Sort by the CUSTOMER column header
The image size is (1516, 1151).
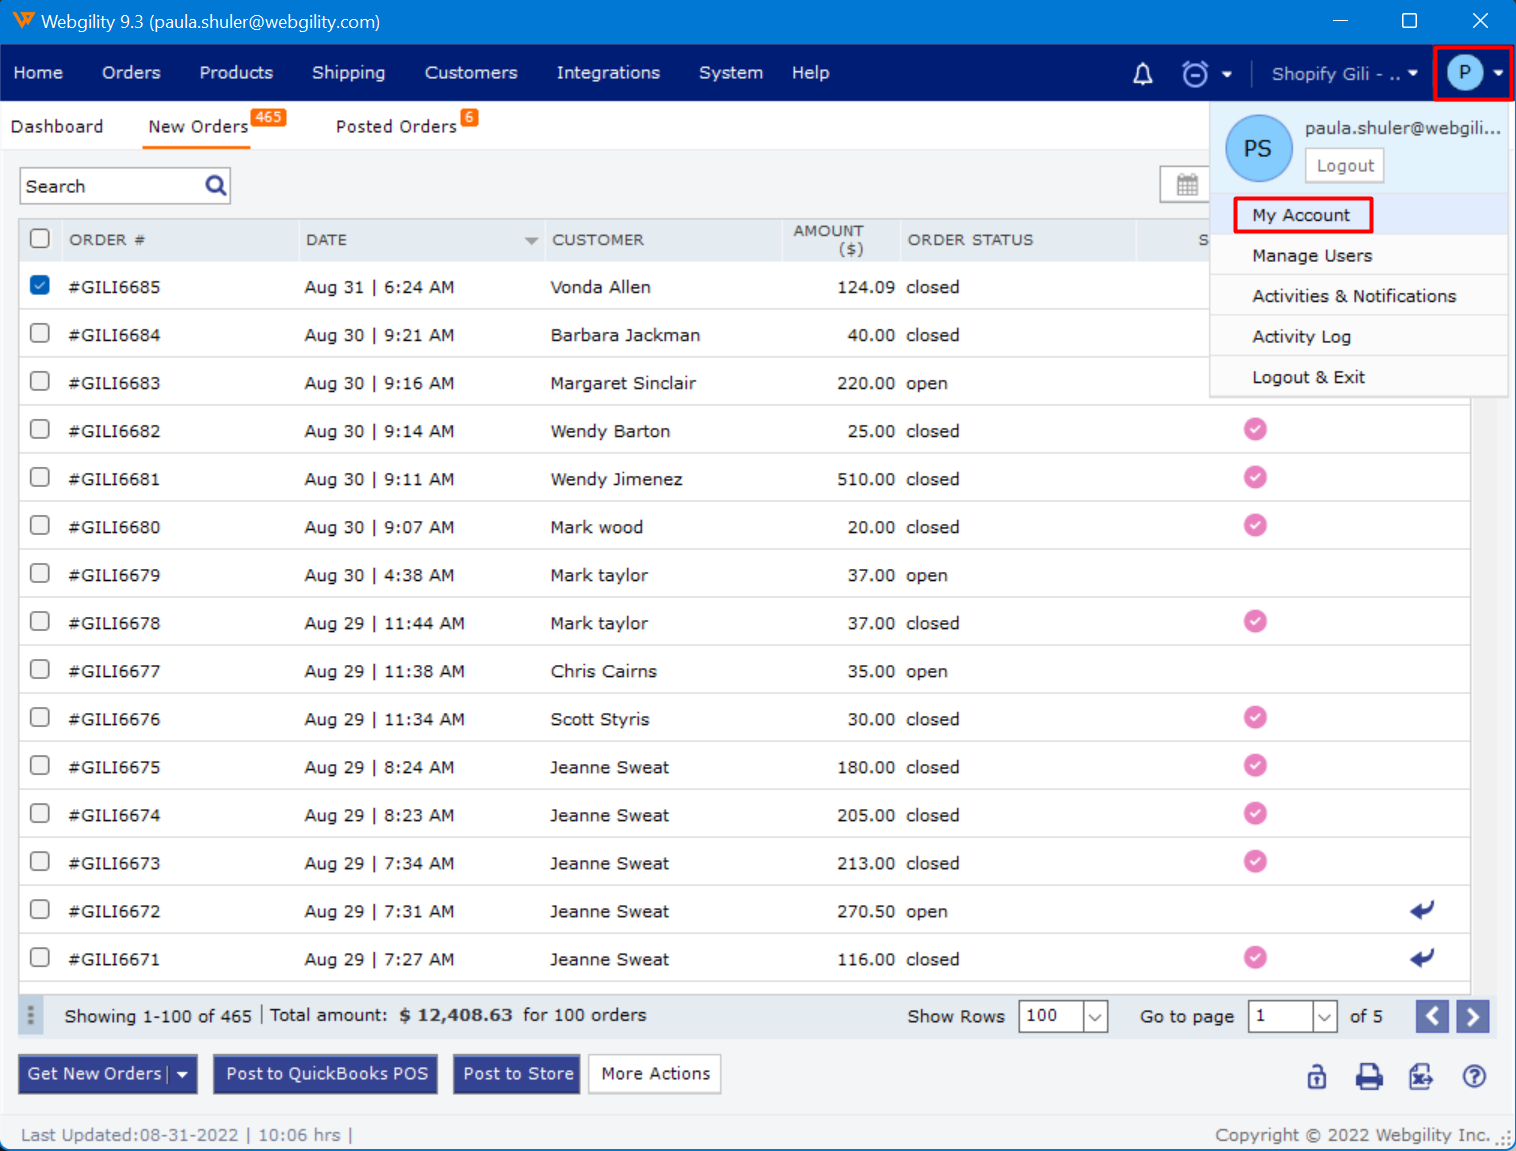click(x=598, y=240)
